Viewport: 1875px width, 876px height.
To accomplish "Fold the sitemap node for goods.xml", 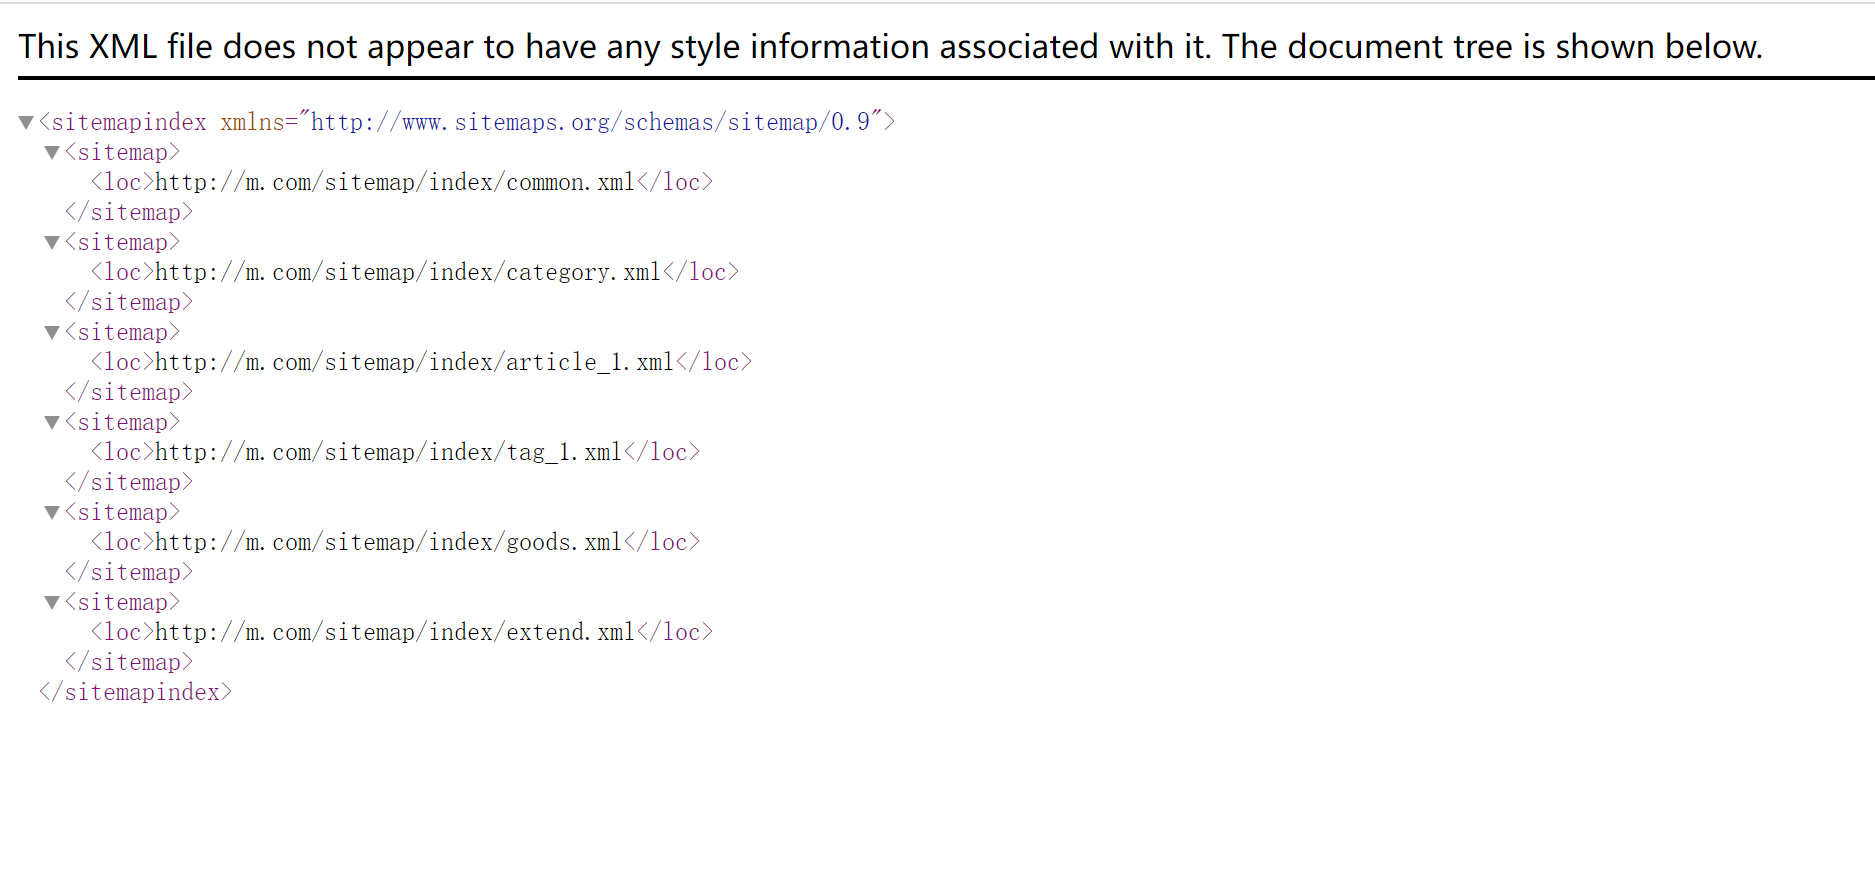I will (52, 513).
